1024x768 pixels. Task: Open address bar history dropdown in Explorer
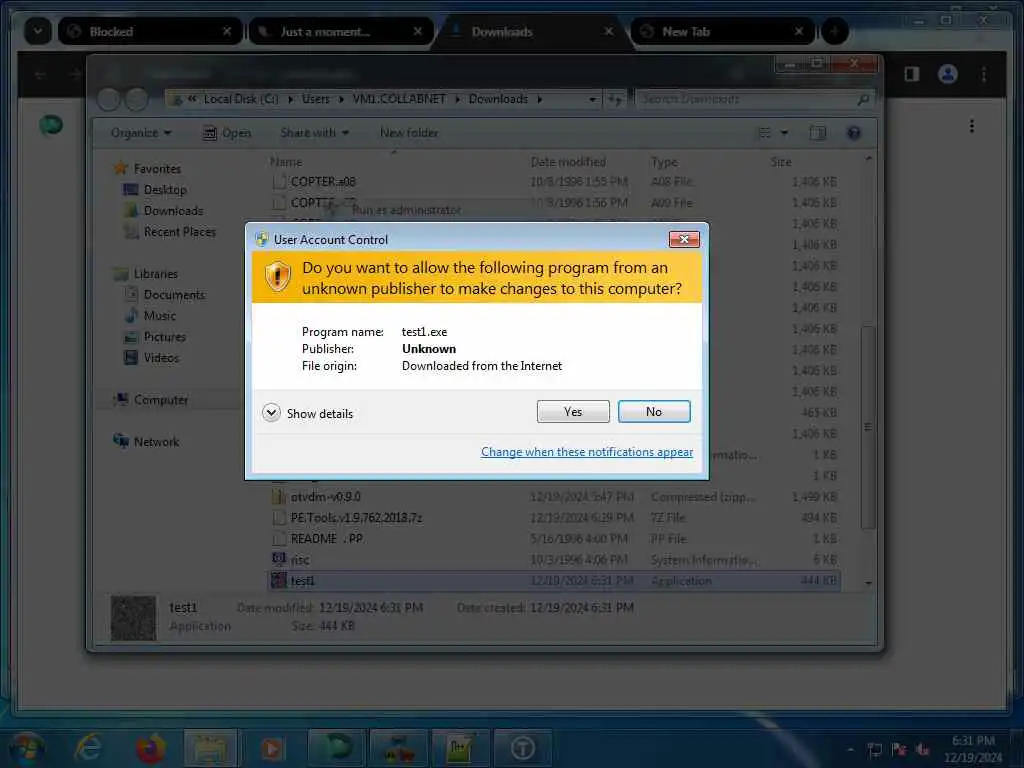point(592,99)
